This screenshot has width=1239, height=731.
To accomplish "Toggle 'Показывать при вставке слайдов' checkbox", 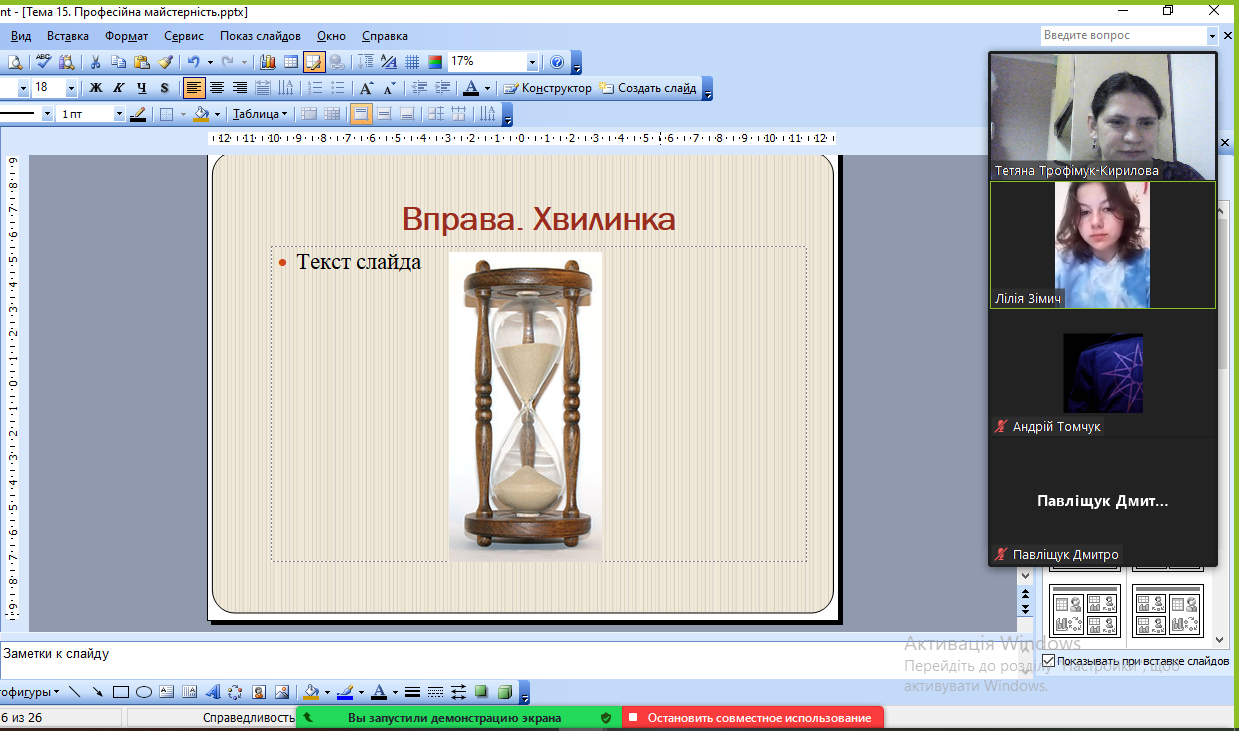I will pos(1048,661).
